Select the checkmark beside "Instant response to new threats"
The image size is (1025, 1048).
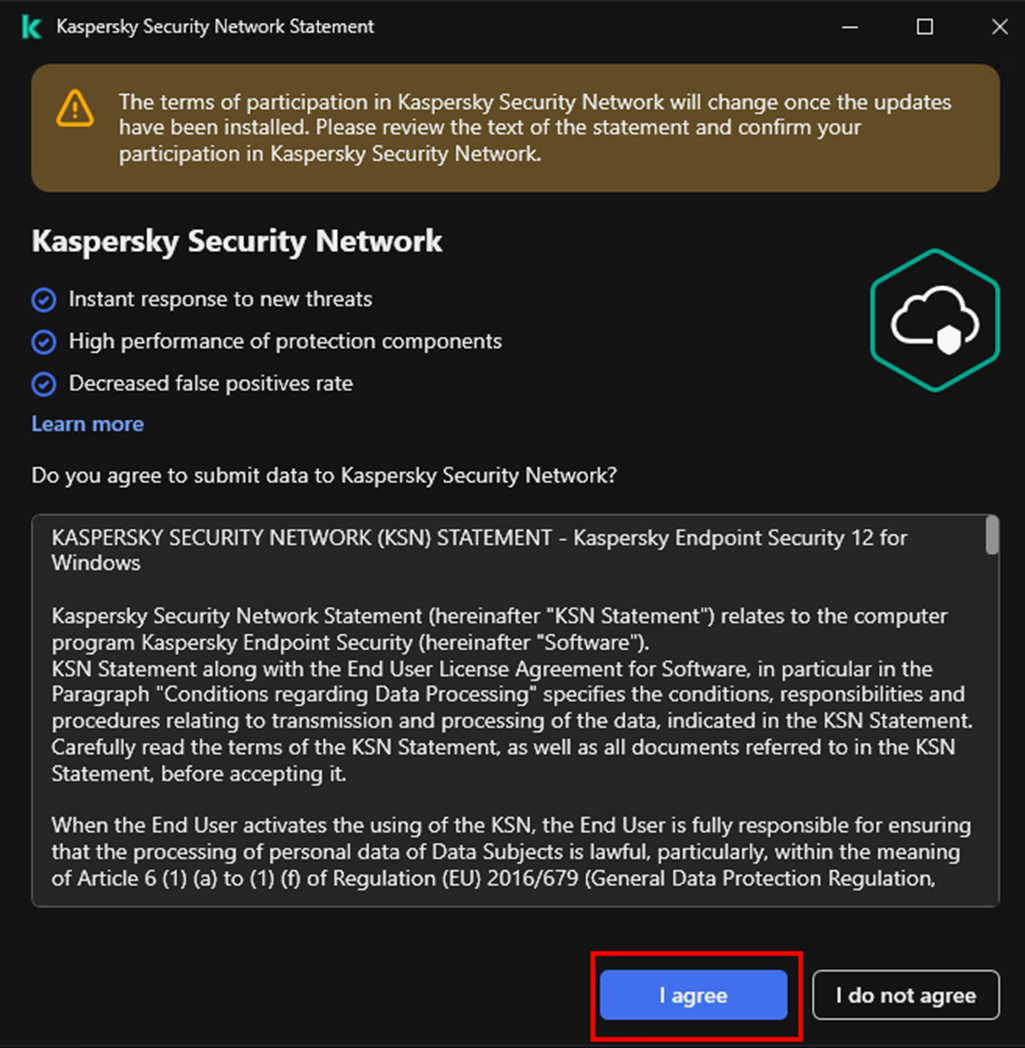pyautogui.click(x=44, y=299)
